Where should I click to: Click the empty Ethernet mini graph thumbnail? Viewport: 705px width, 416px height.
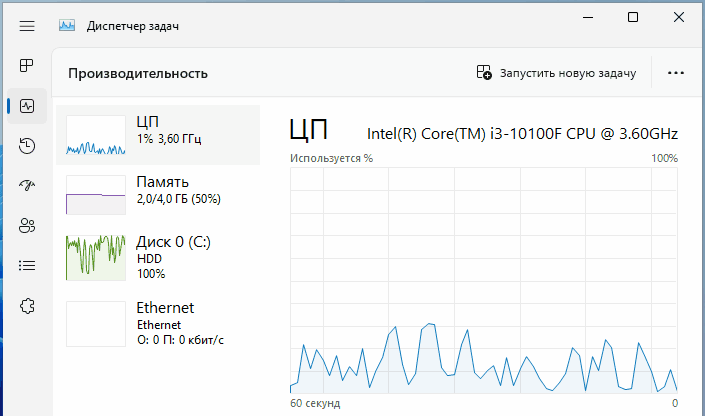coord(96,324)
